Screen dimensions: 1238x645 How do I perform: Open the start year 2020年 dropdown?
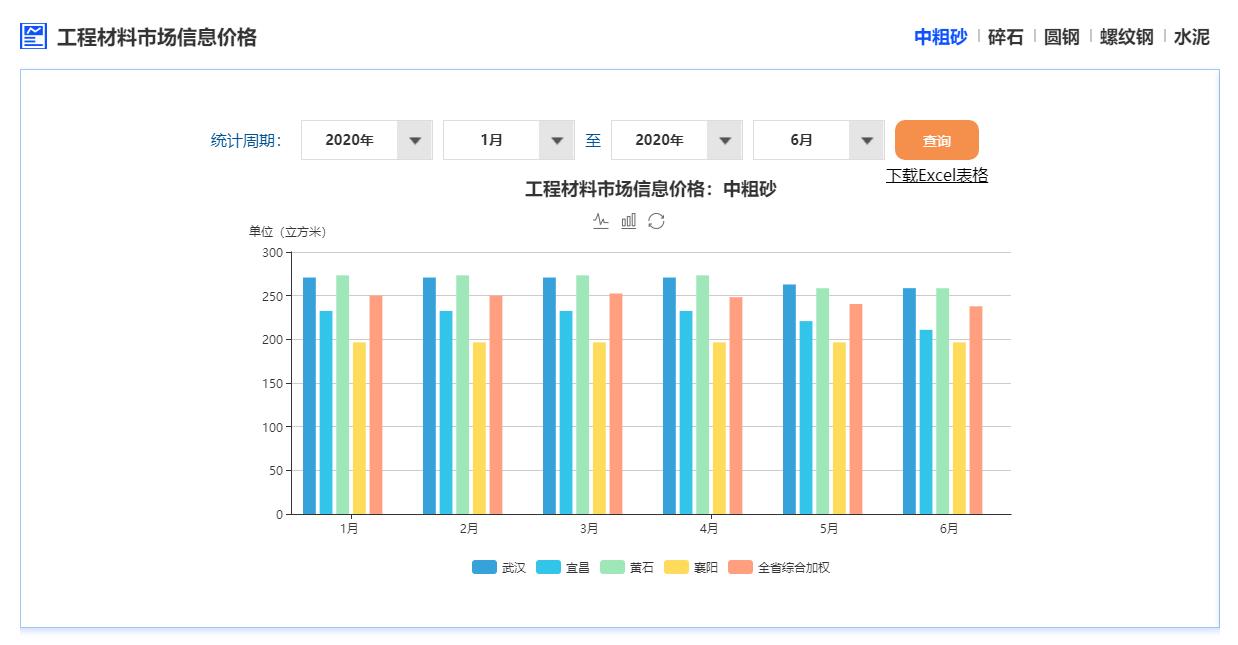pos(366,140)
